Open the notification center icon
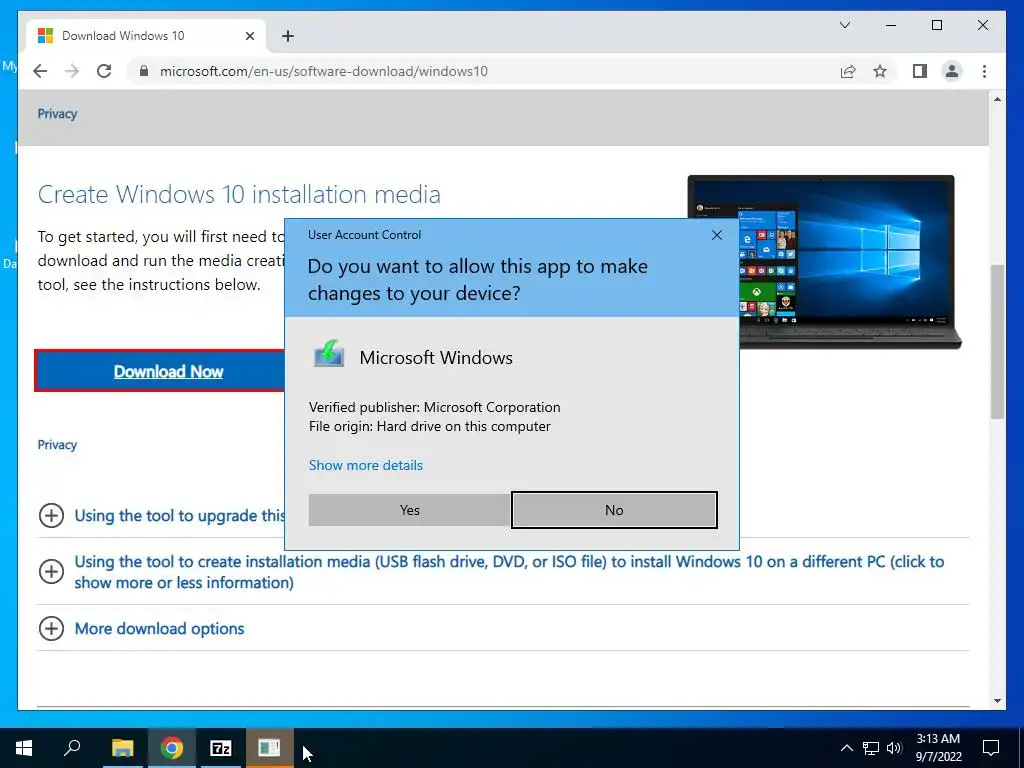 pyautogui.click(x=991, y=748)
